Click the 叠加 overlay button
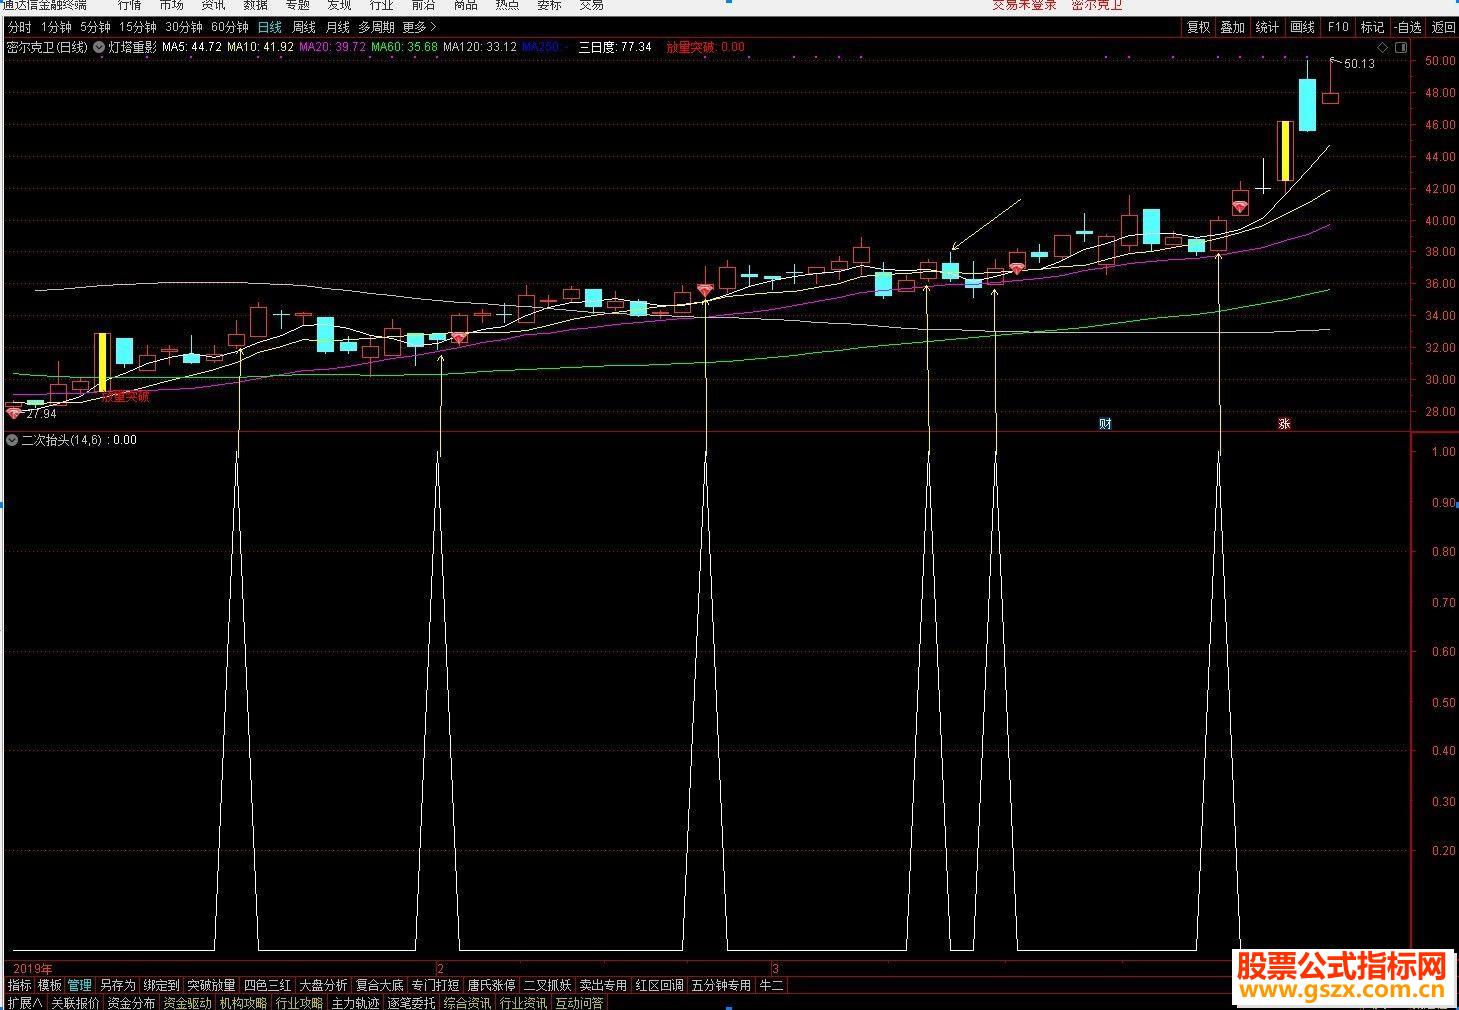This screenshot has width=1459, height=1010. coord(1232,28)
